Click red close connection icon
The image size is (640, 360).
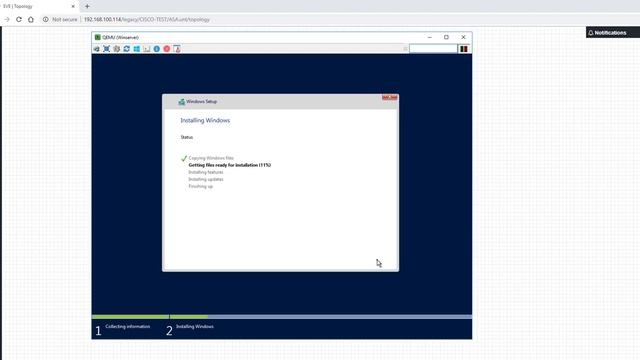click(167, 49)
